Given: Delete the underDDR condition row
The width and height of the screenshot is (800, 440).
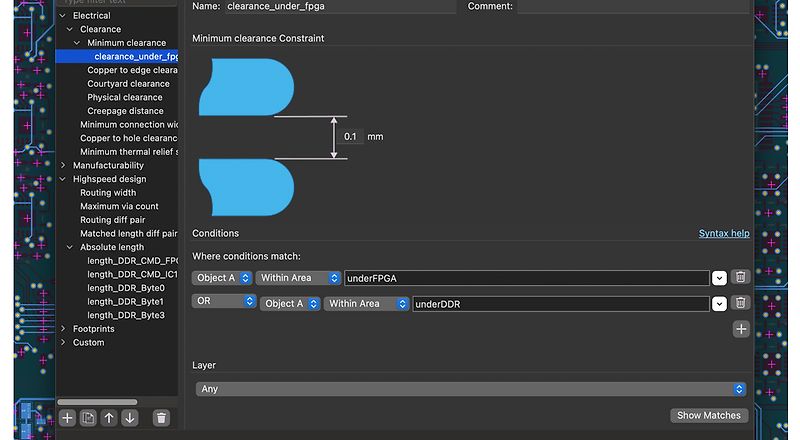Looking at the screenshot, I should (x=740, y=303).
